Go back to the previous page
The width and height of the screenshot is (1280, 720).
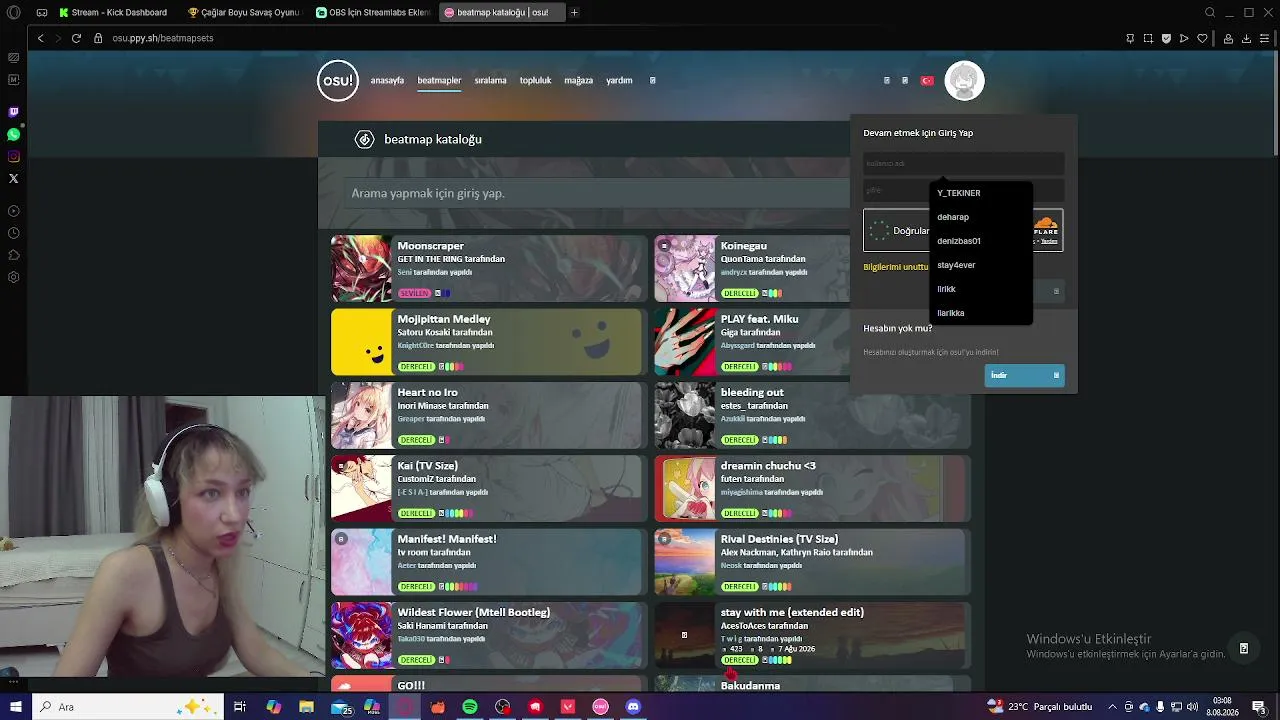[x=40, y=38]
